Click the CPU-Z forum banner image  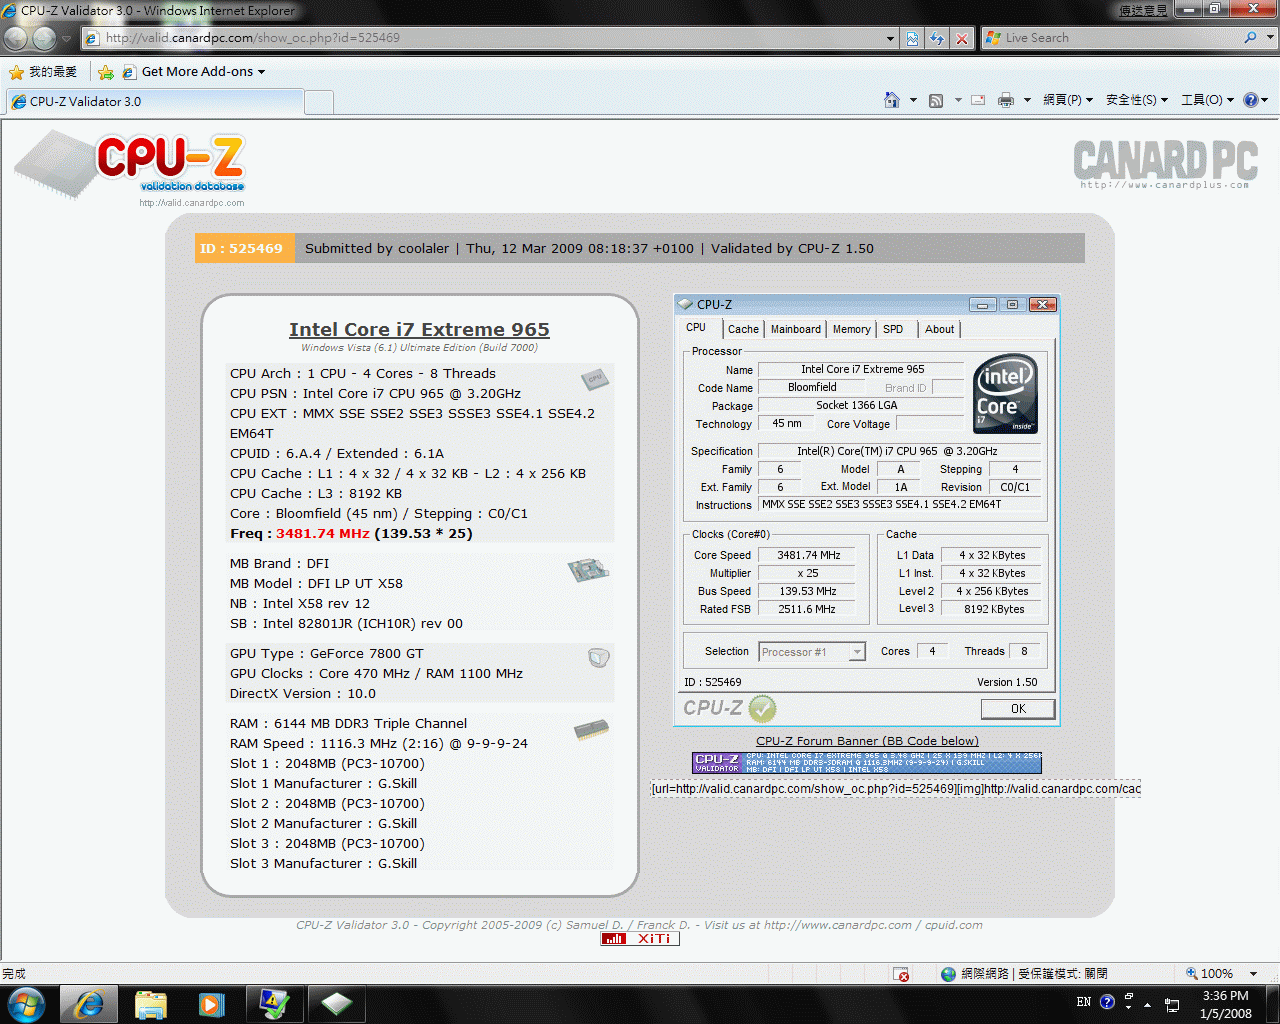(867, 763)
